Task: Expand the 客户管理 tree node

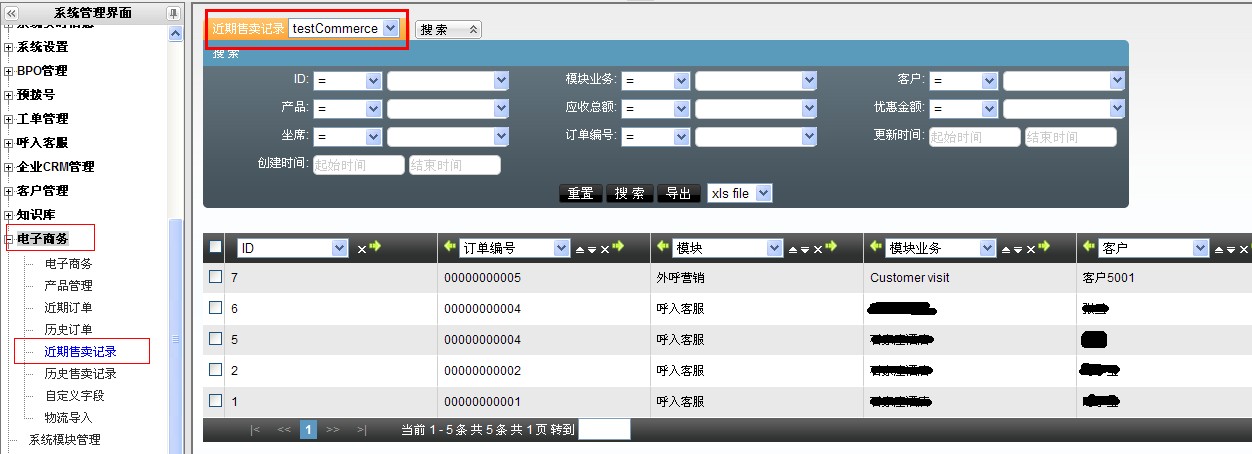Action: 9,191
